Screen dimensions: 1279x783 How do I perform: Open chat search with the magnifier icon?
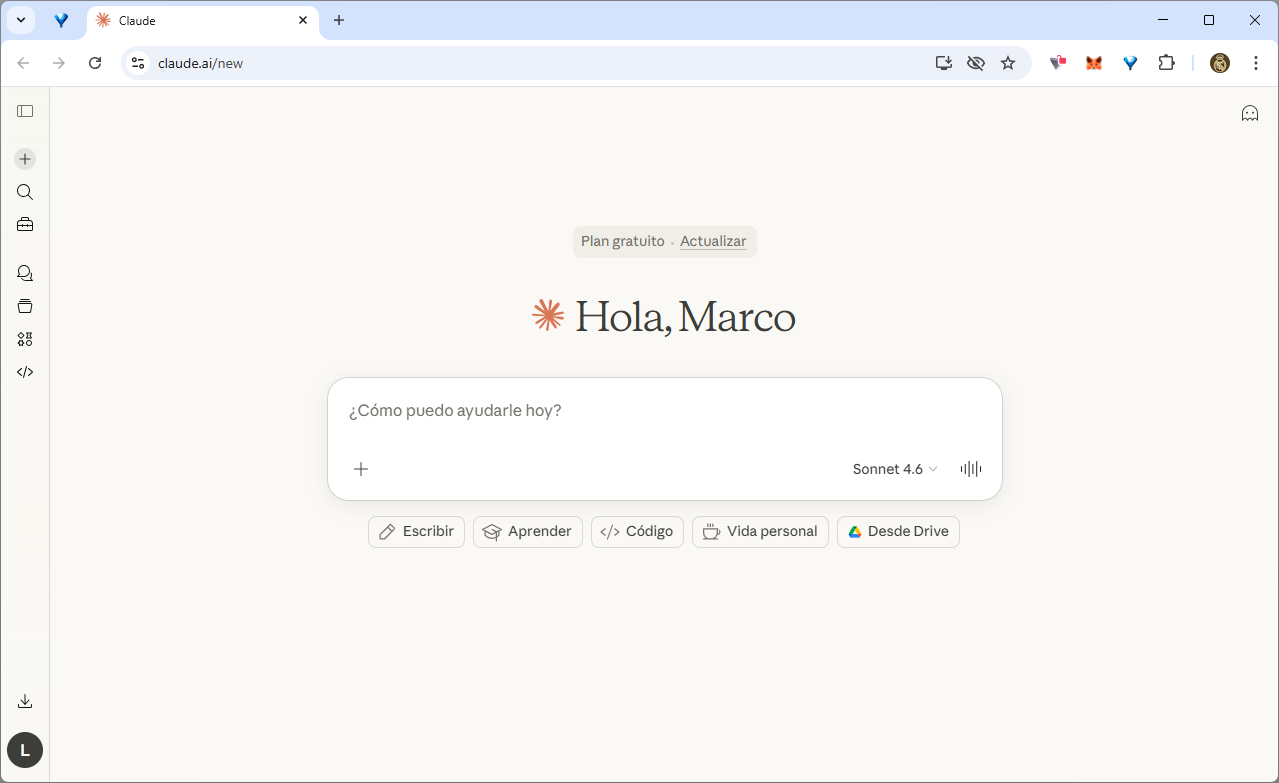[25, 192]
